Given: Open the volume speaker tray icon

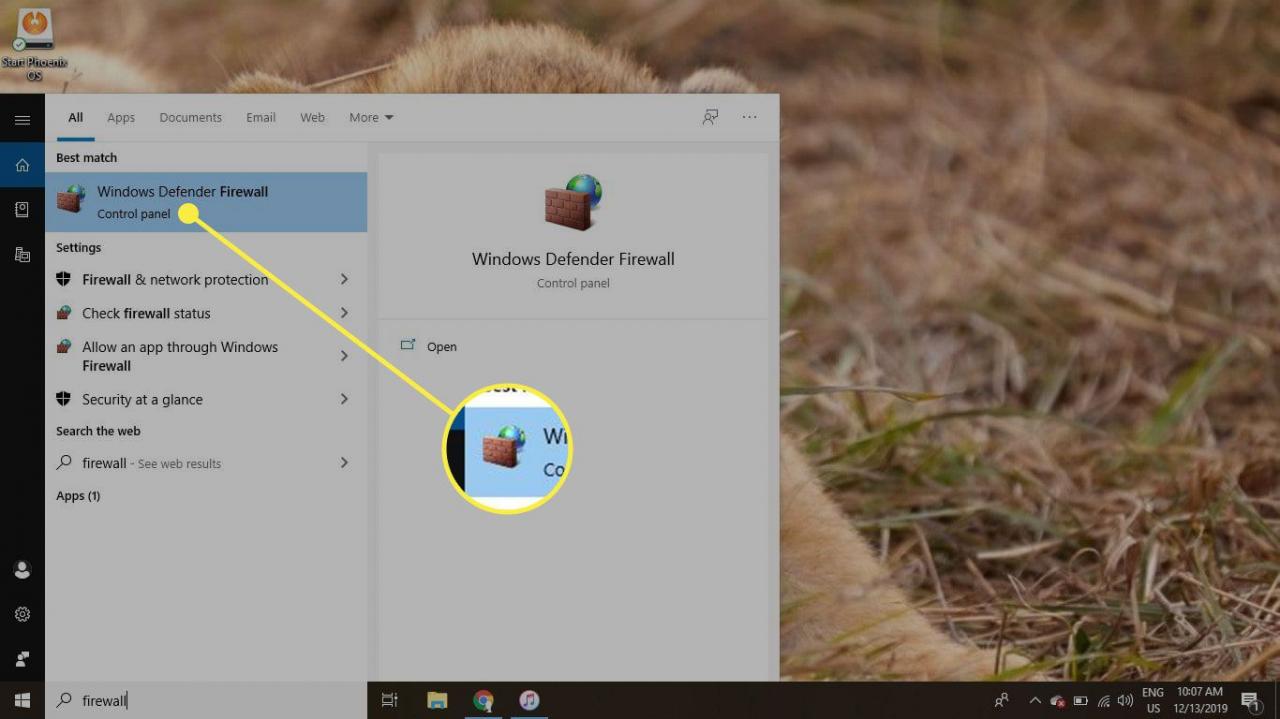Looking at the screenshot, I should 1125,701.
